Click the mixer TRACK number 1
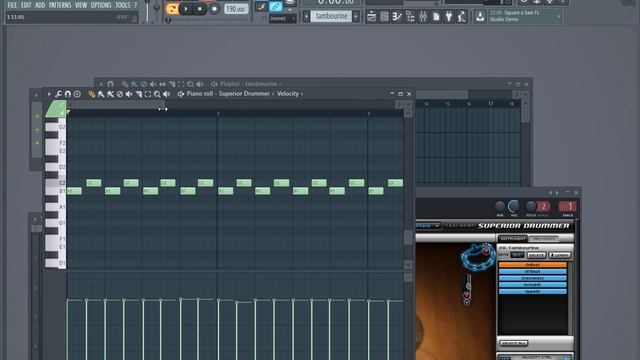Viewport: 640px width, 360px height. (567, 207)
